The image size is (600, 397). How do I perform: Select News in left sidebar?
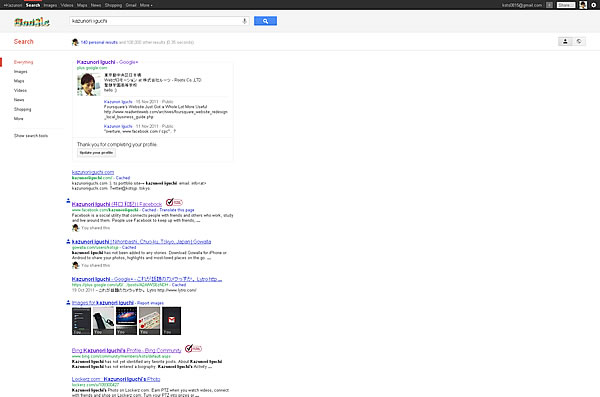point(19,100)
